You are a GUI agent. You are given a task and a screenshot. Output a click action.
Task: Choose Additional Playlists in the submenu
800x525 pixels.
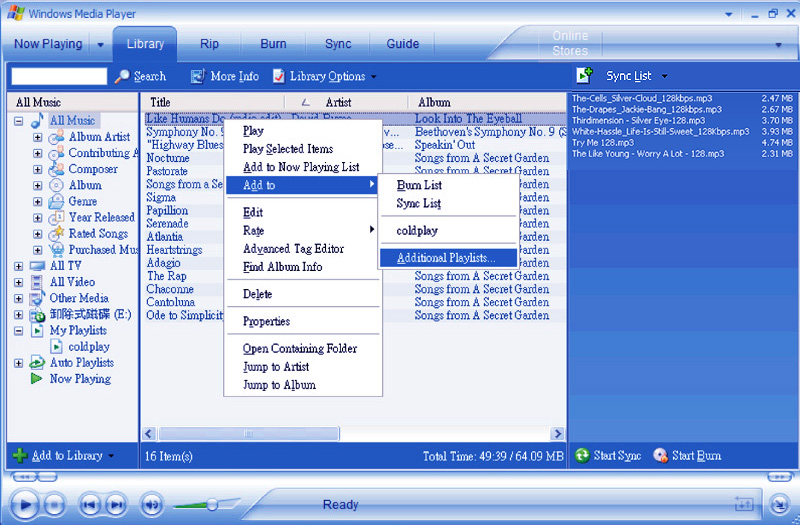click(x=448, y=258)
